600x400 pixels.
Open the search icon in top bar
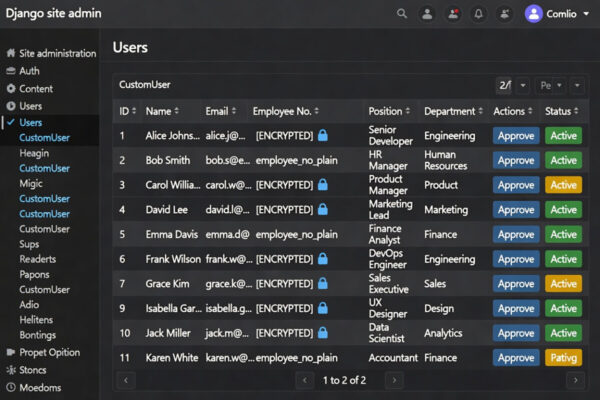click(401, 14)
